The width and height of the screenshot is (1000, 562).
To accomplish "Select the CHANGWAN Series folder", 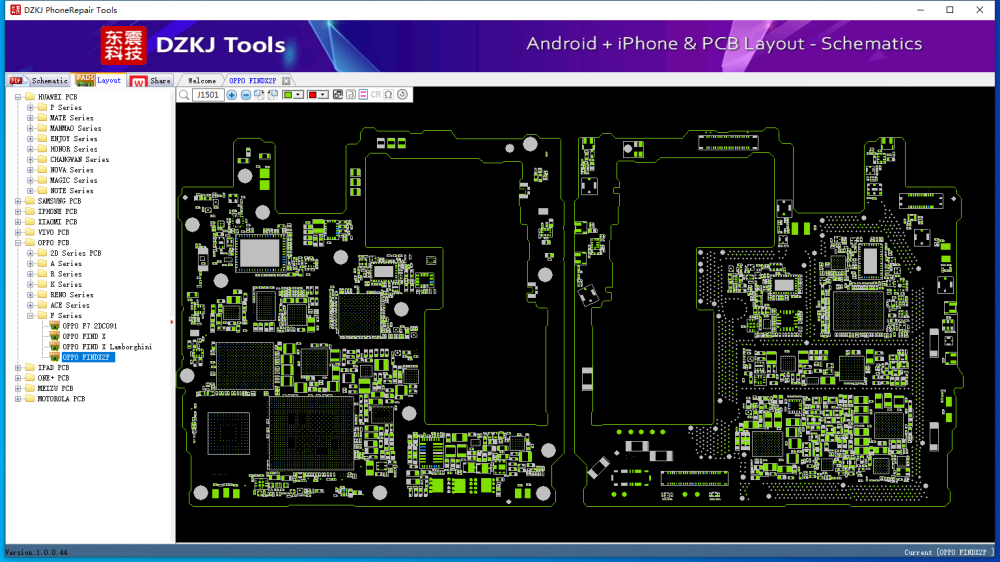I will tap(79, 159).
